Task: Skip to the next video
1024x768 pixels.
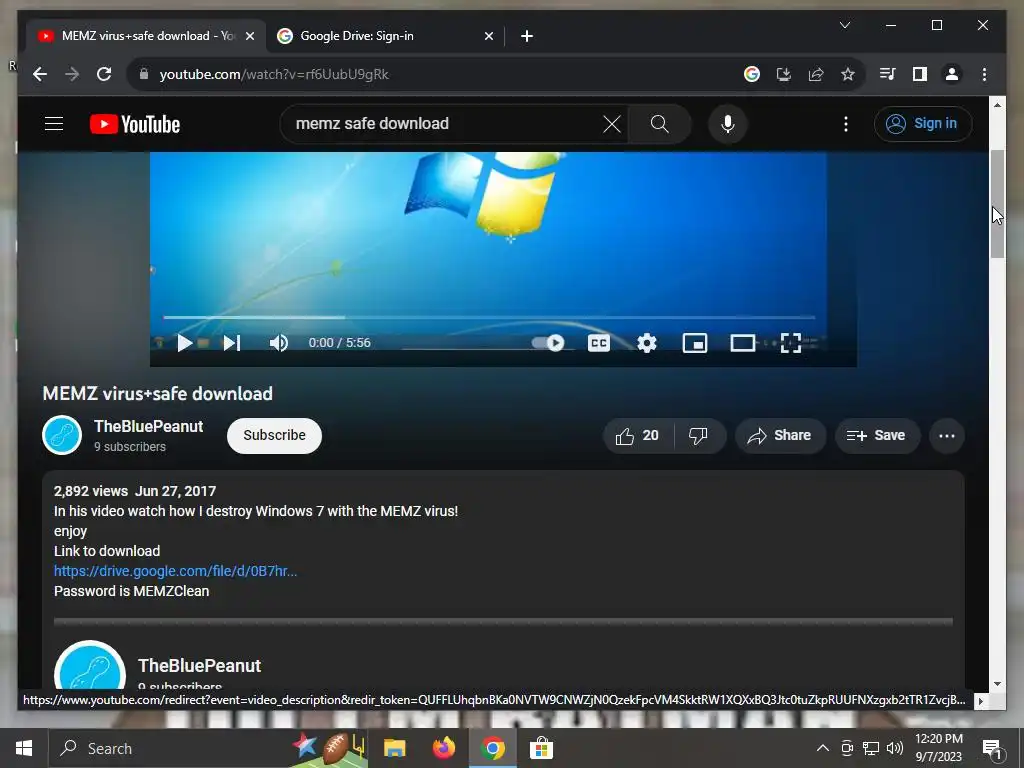Action: (x=232, y=343)
